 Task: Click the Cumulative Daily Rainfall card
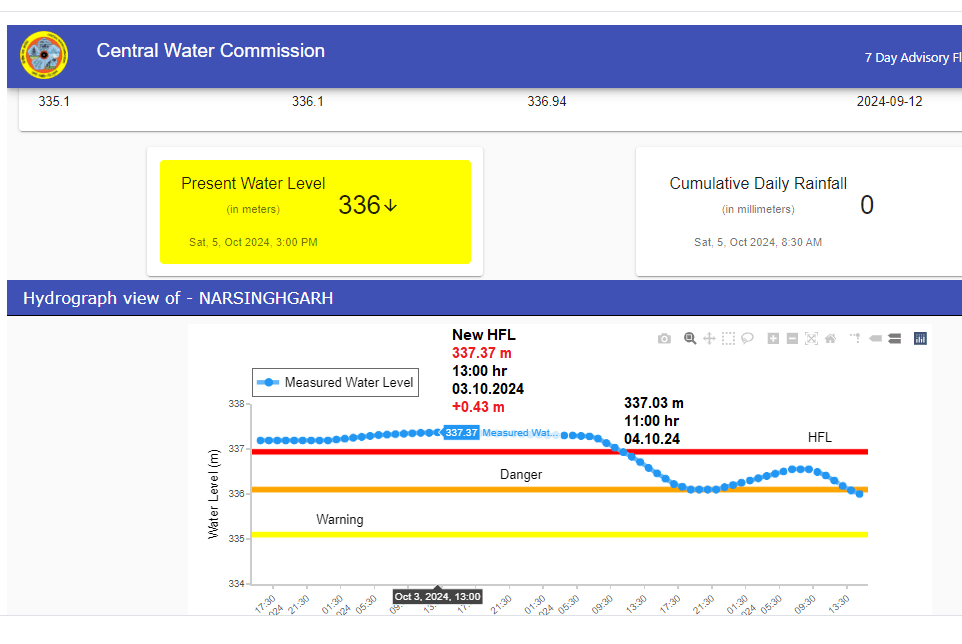(x=790, y=212)
